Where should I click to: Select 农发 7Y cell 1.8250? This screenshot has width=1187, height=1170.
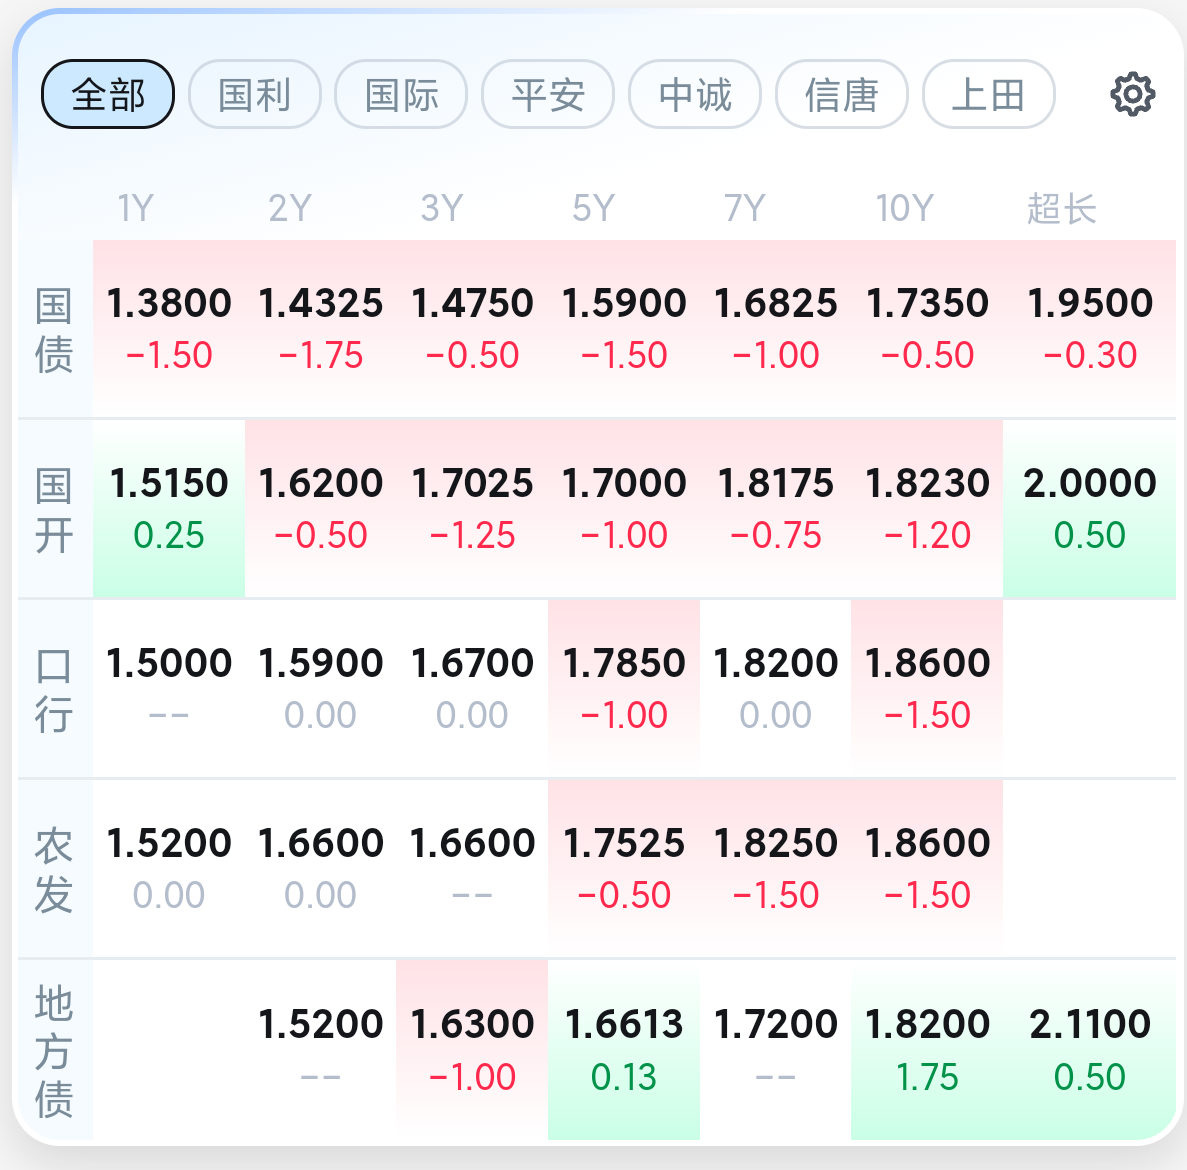775,869
